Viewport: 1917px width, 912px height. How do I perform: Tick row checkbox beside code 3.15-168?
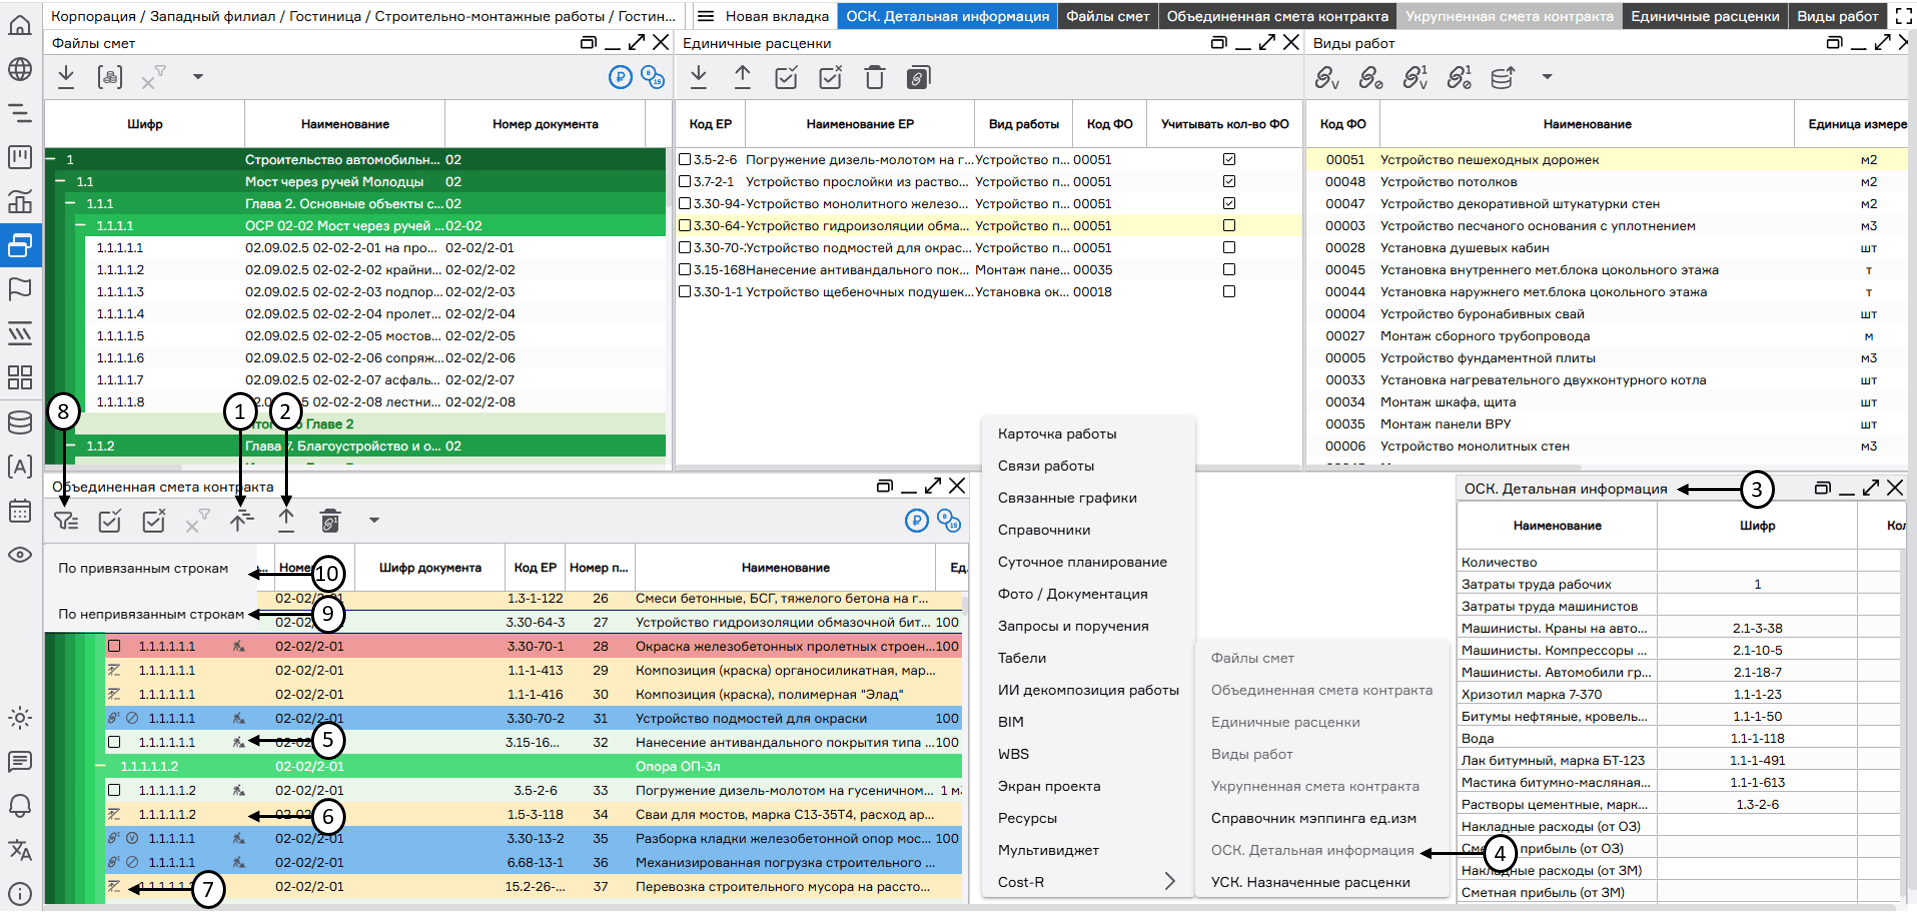pos(685,270)
